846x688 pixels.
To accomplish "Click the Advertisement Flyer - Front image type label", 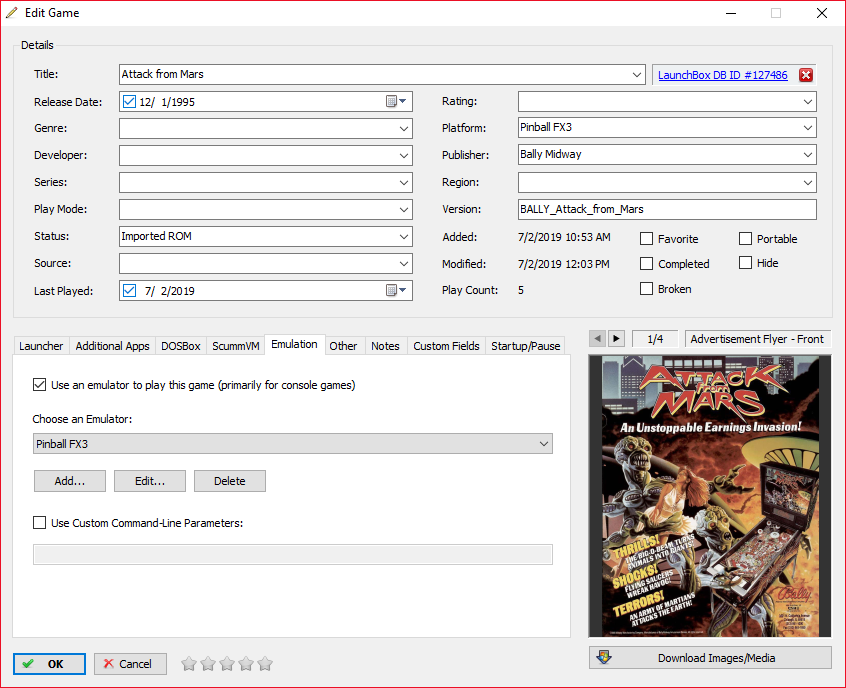I will coord(757,339).
